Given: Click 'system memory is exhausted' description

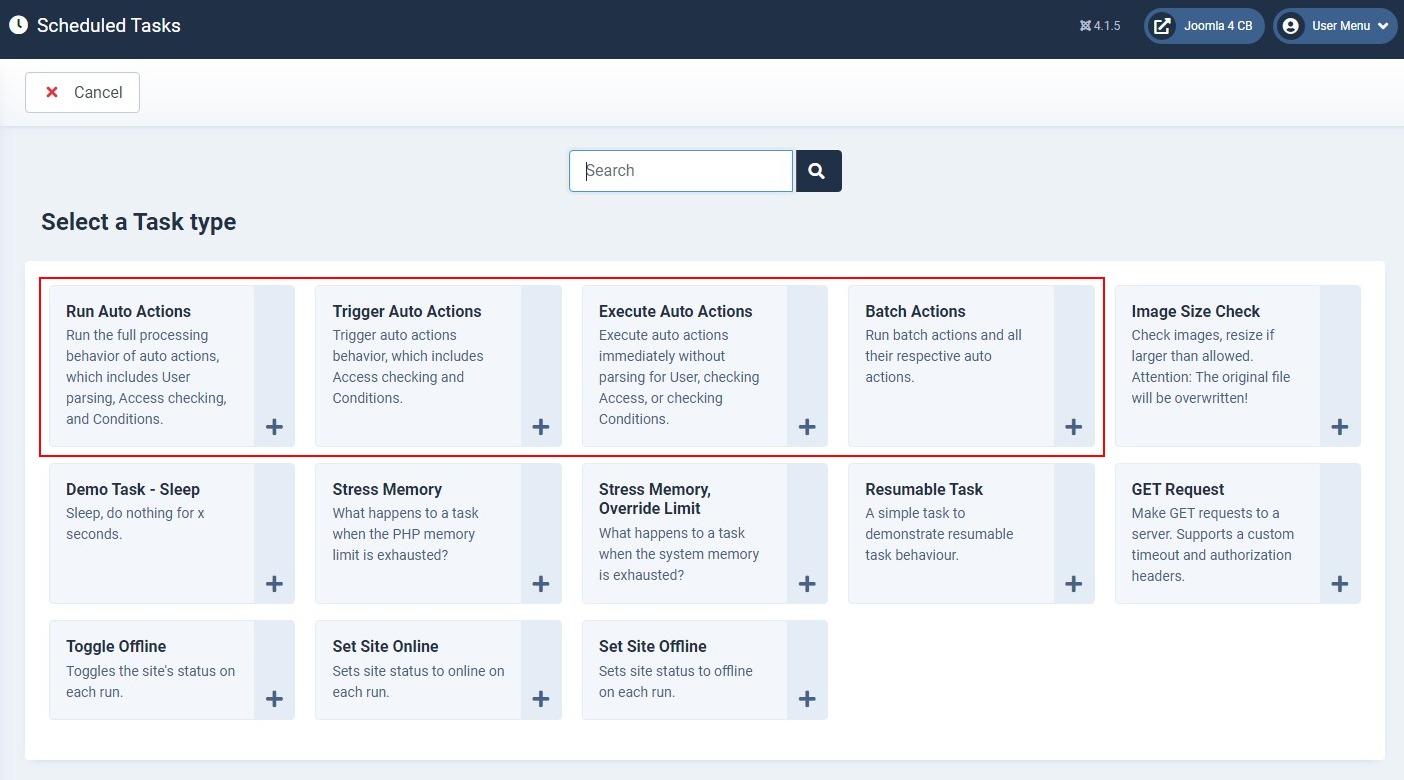Looking at the screenshot, I should [679, 554].
